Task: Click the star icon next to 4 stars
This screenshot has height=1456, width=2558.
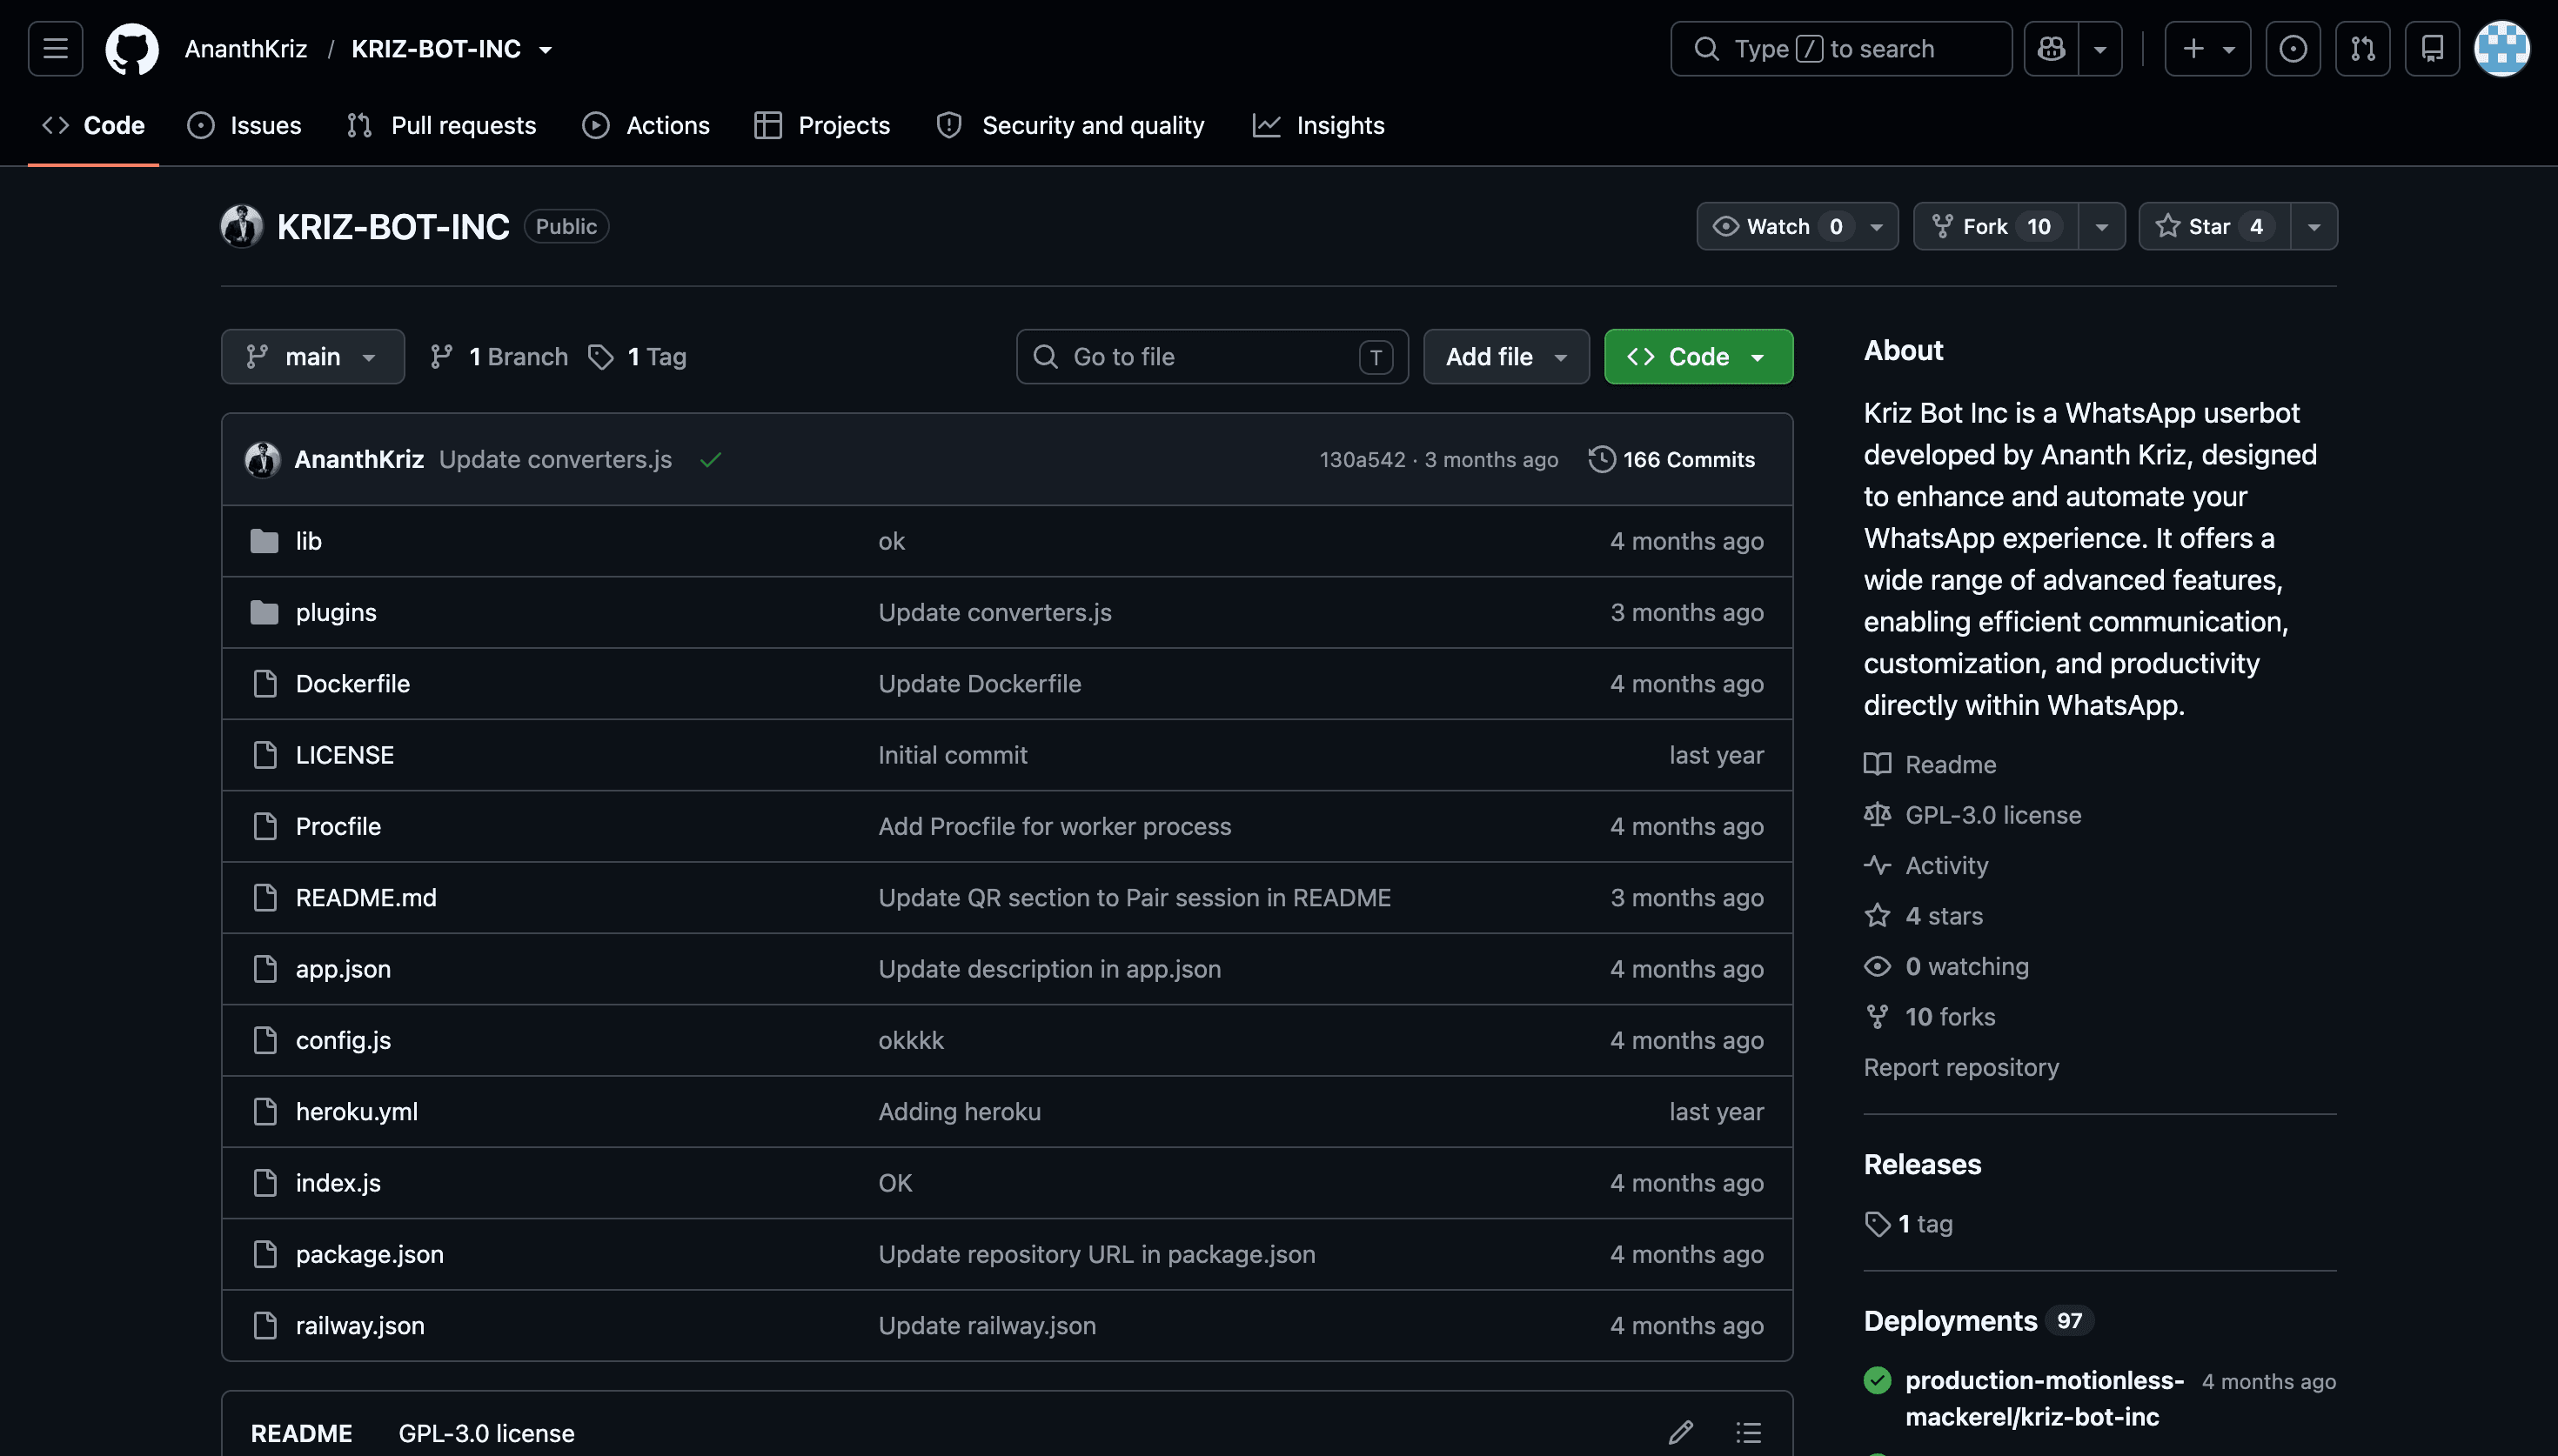Action: tap(1877, 915)
